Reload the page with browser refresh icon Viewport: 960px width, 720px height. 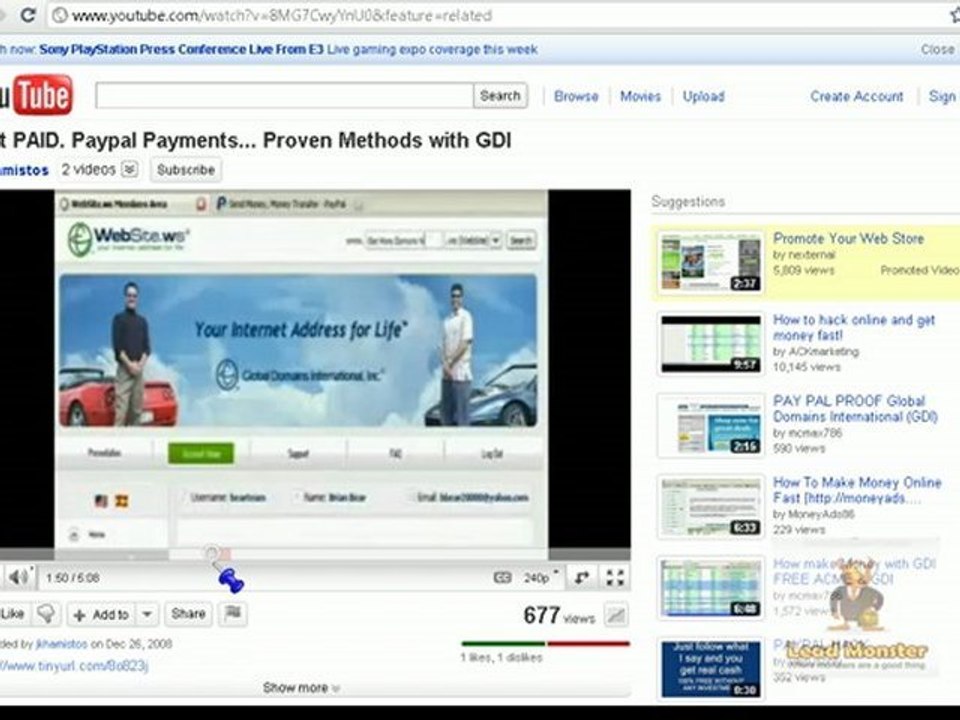[x=28, y=15]
